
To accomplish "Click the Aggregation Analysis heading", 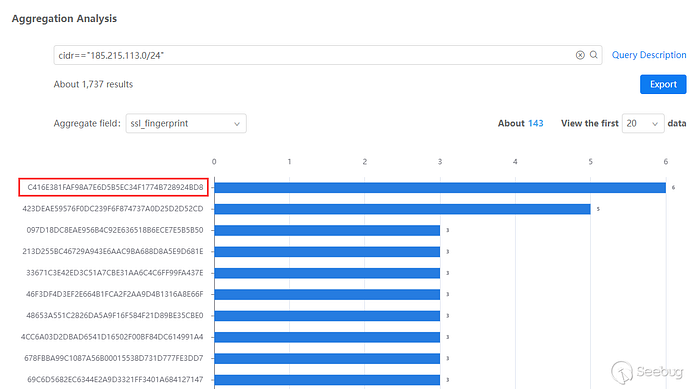I will coord(64,18).
